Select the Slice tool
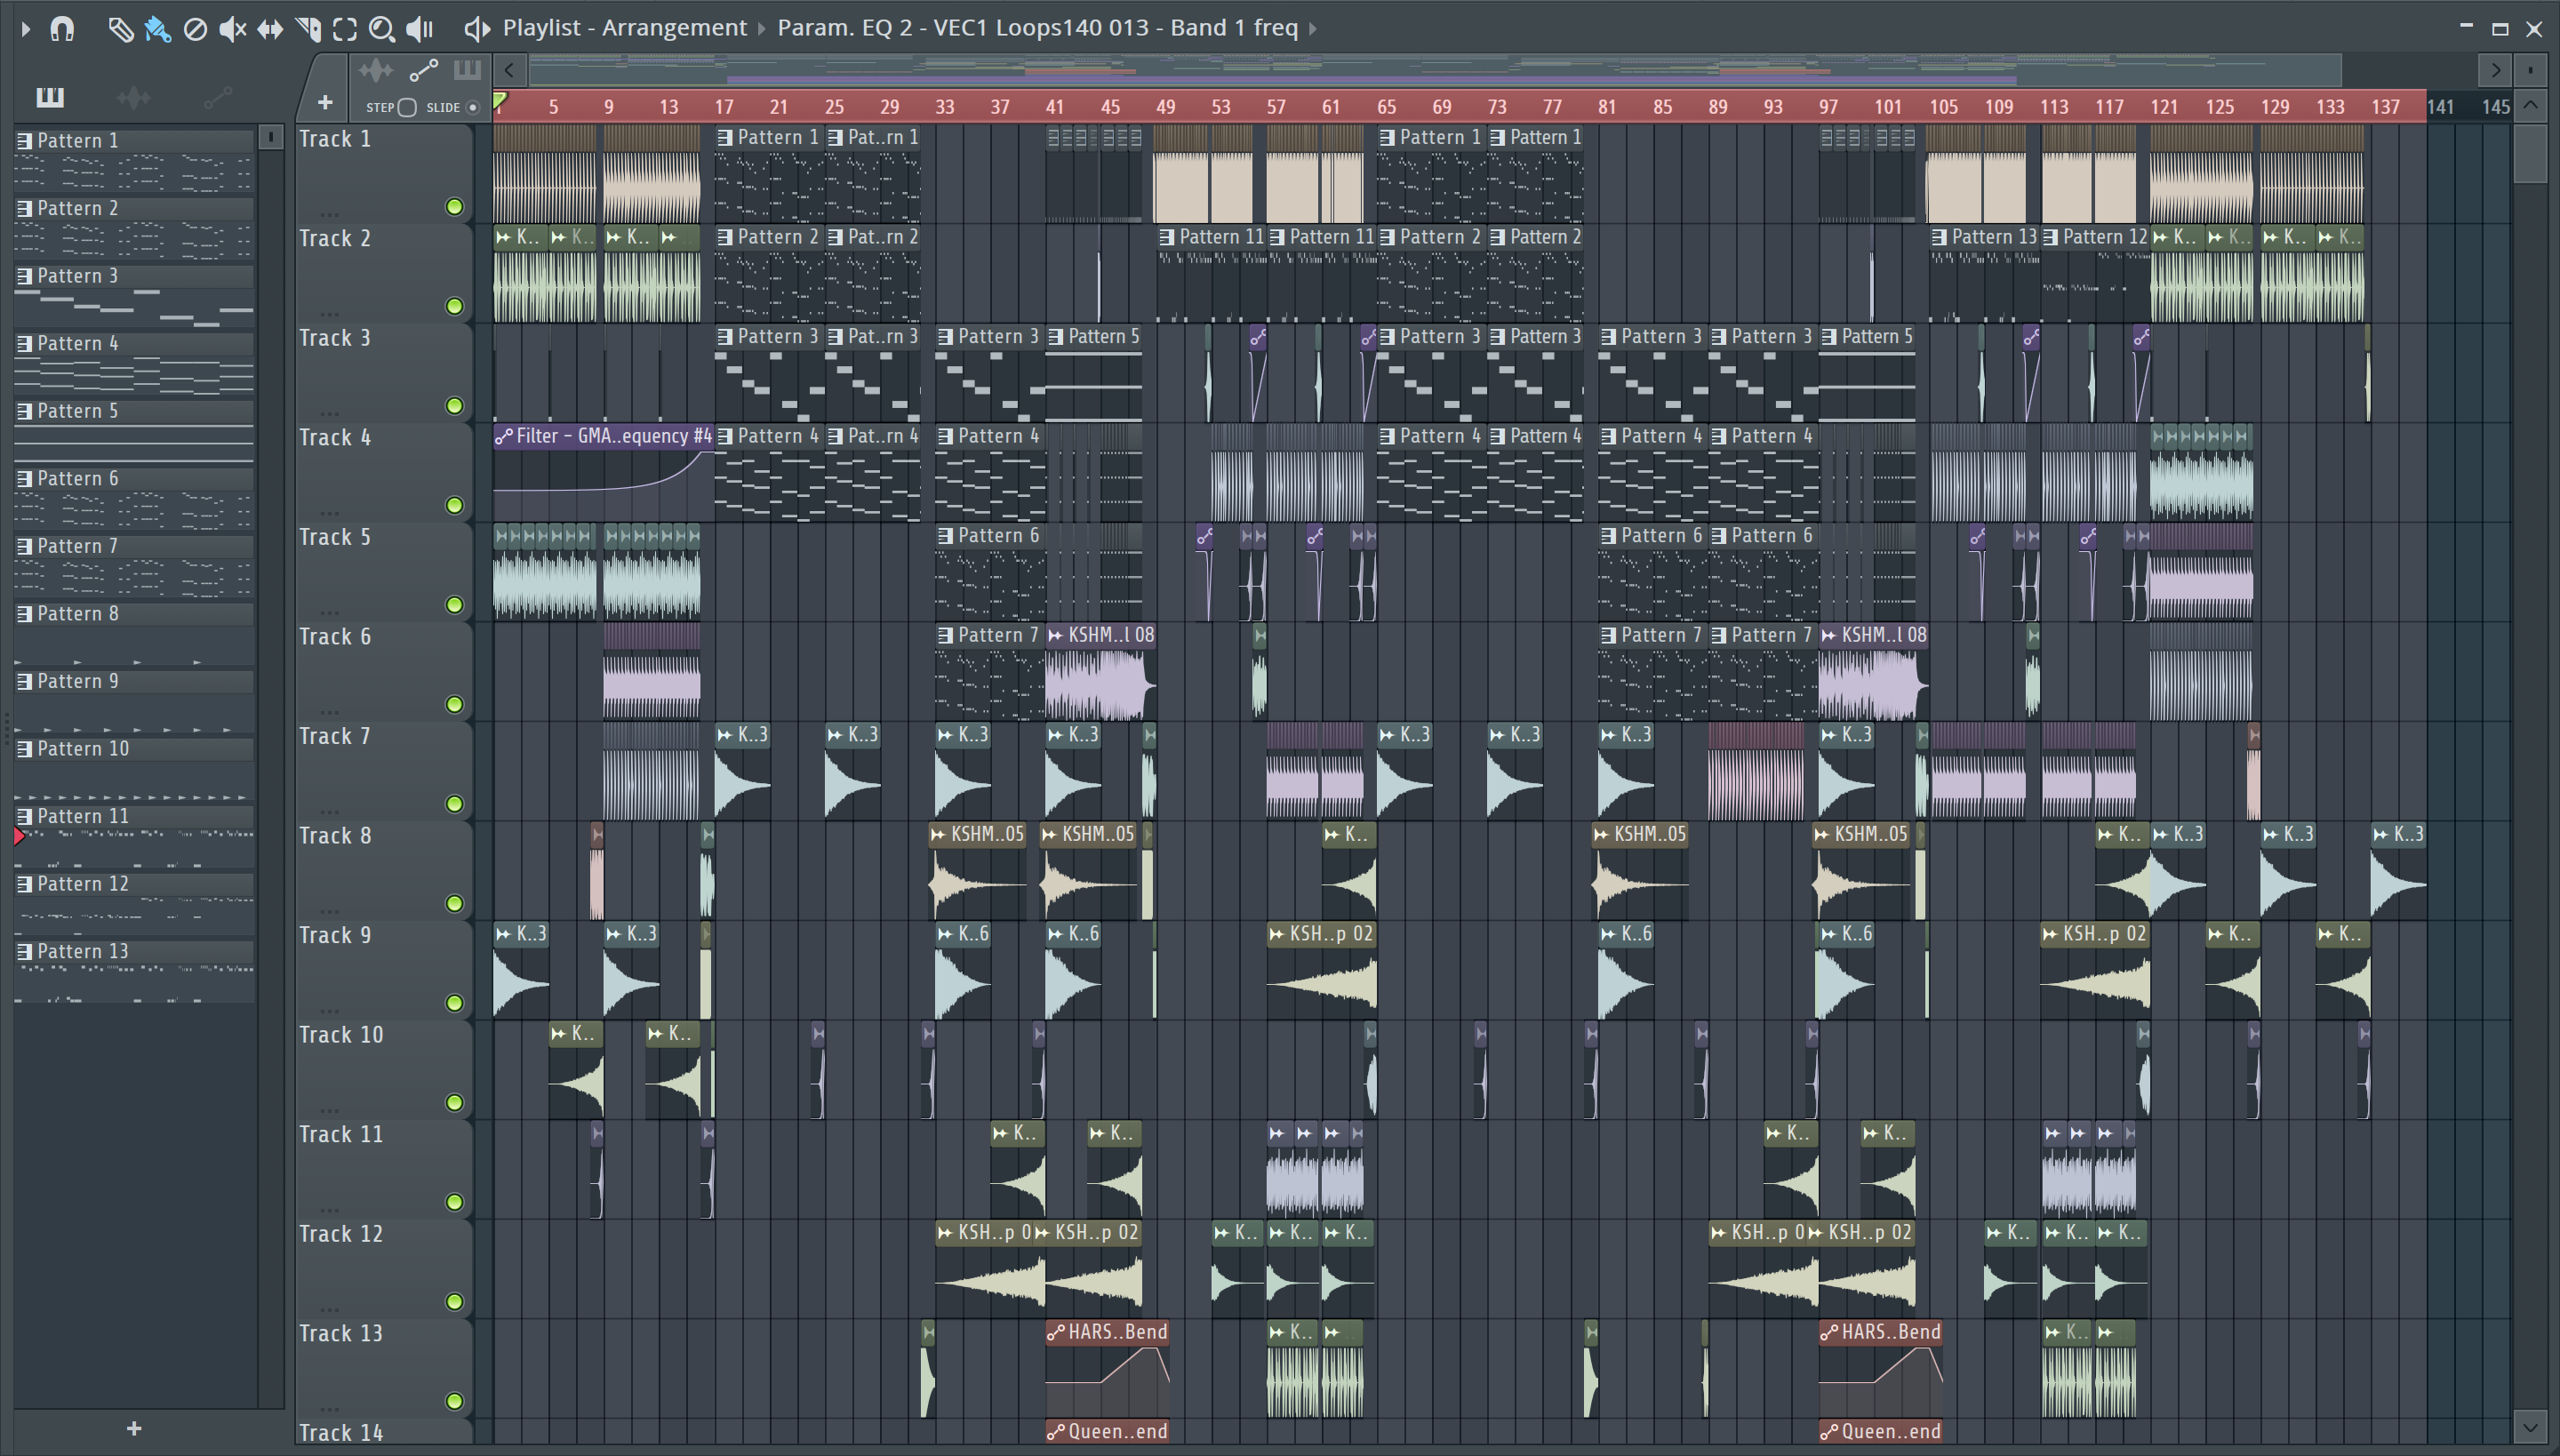The image size is (2560, 1456). click(308, 29)
